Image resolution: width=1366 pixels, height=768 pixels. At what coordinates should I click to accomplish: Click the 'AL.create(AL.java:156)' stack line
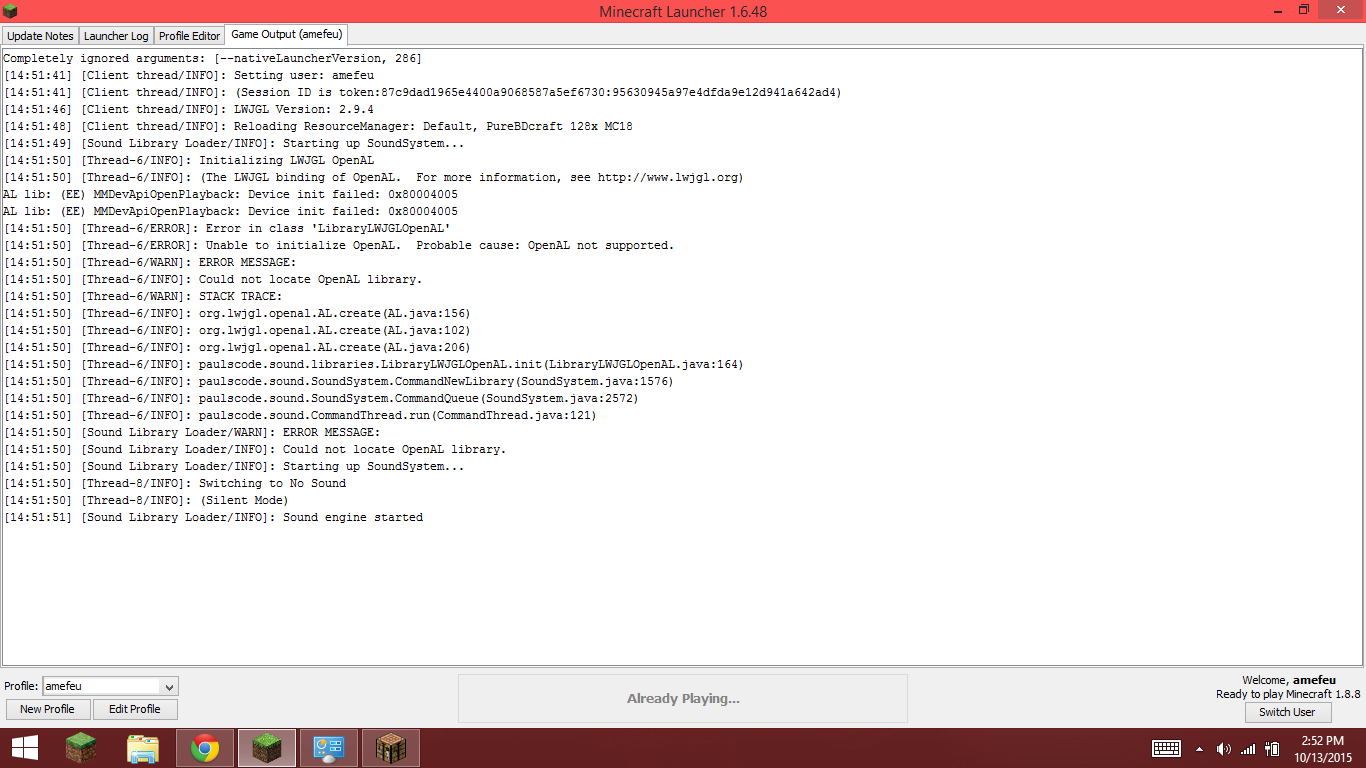click(x=237, y=313)
